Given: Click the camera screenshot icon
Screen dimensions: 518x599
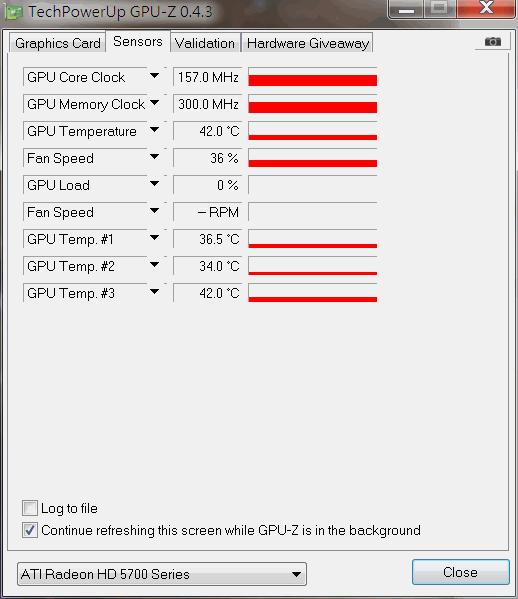Looking at the screenshot, I should click(x=492, y=41).
